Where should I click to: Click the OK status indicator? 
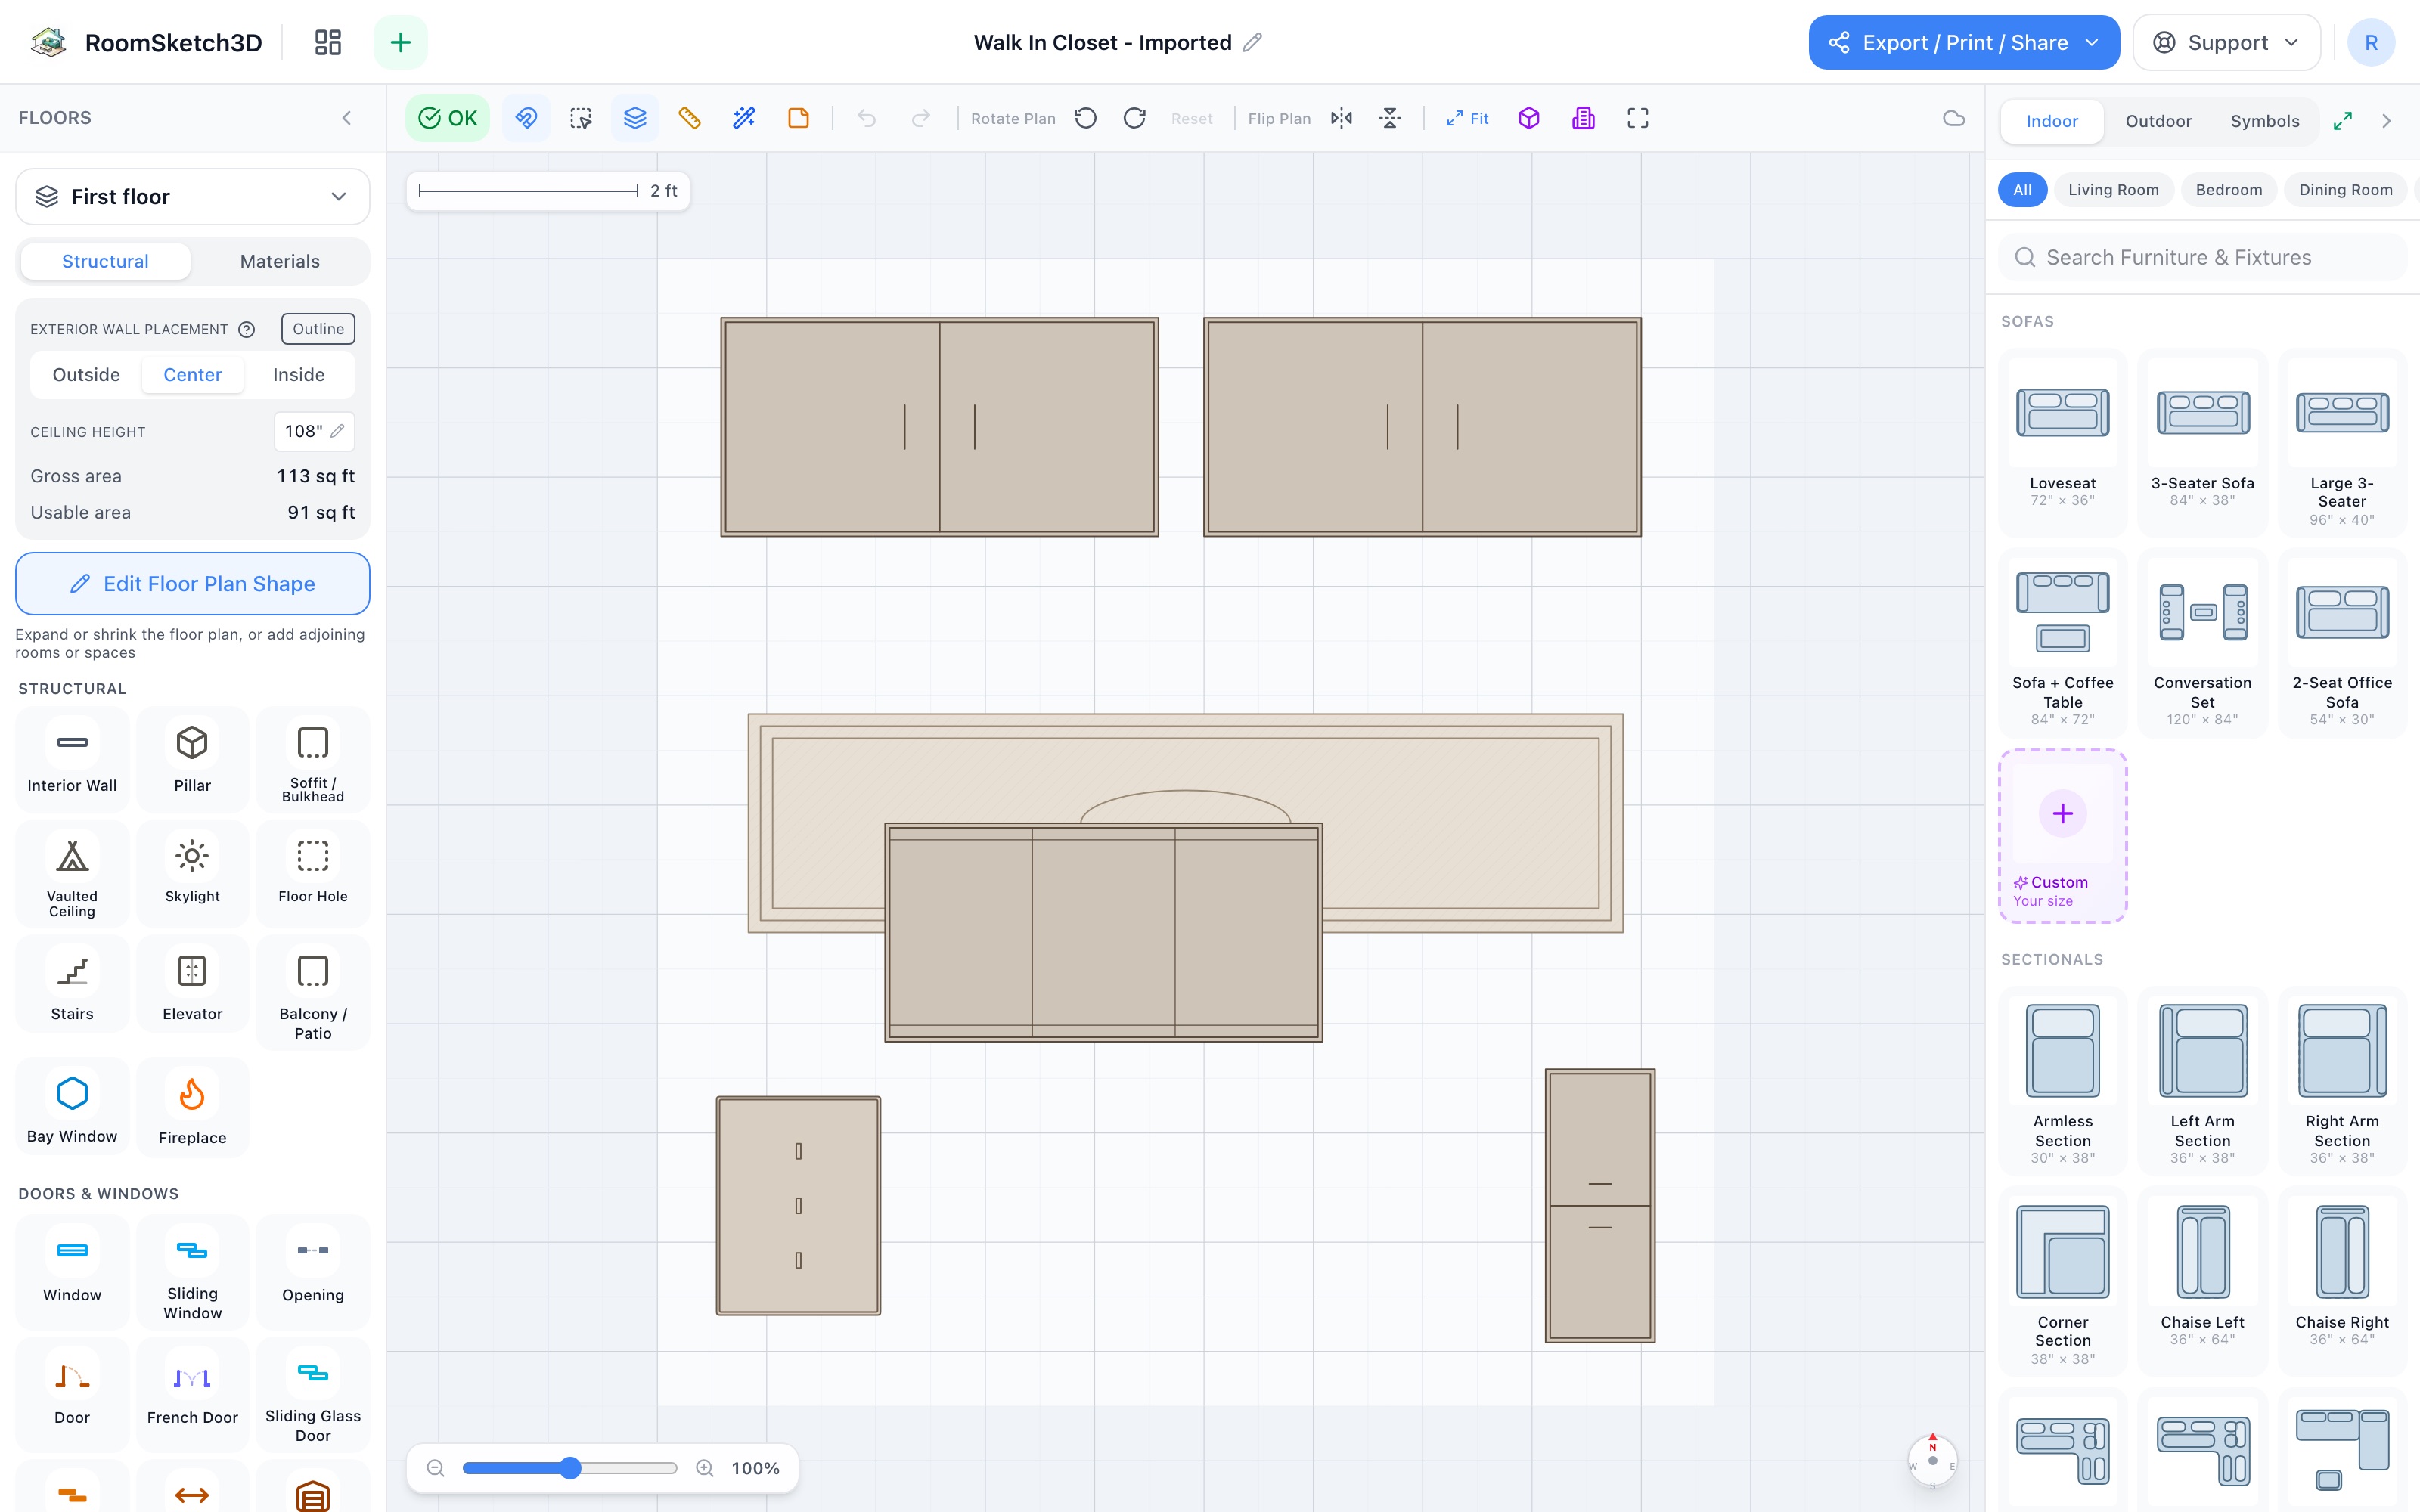coord(447,118)
